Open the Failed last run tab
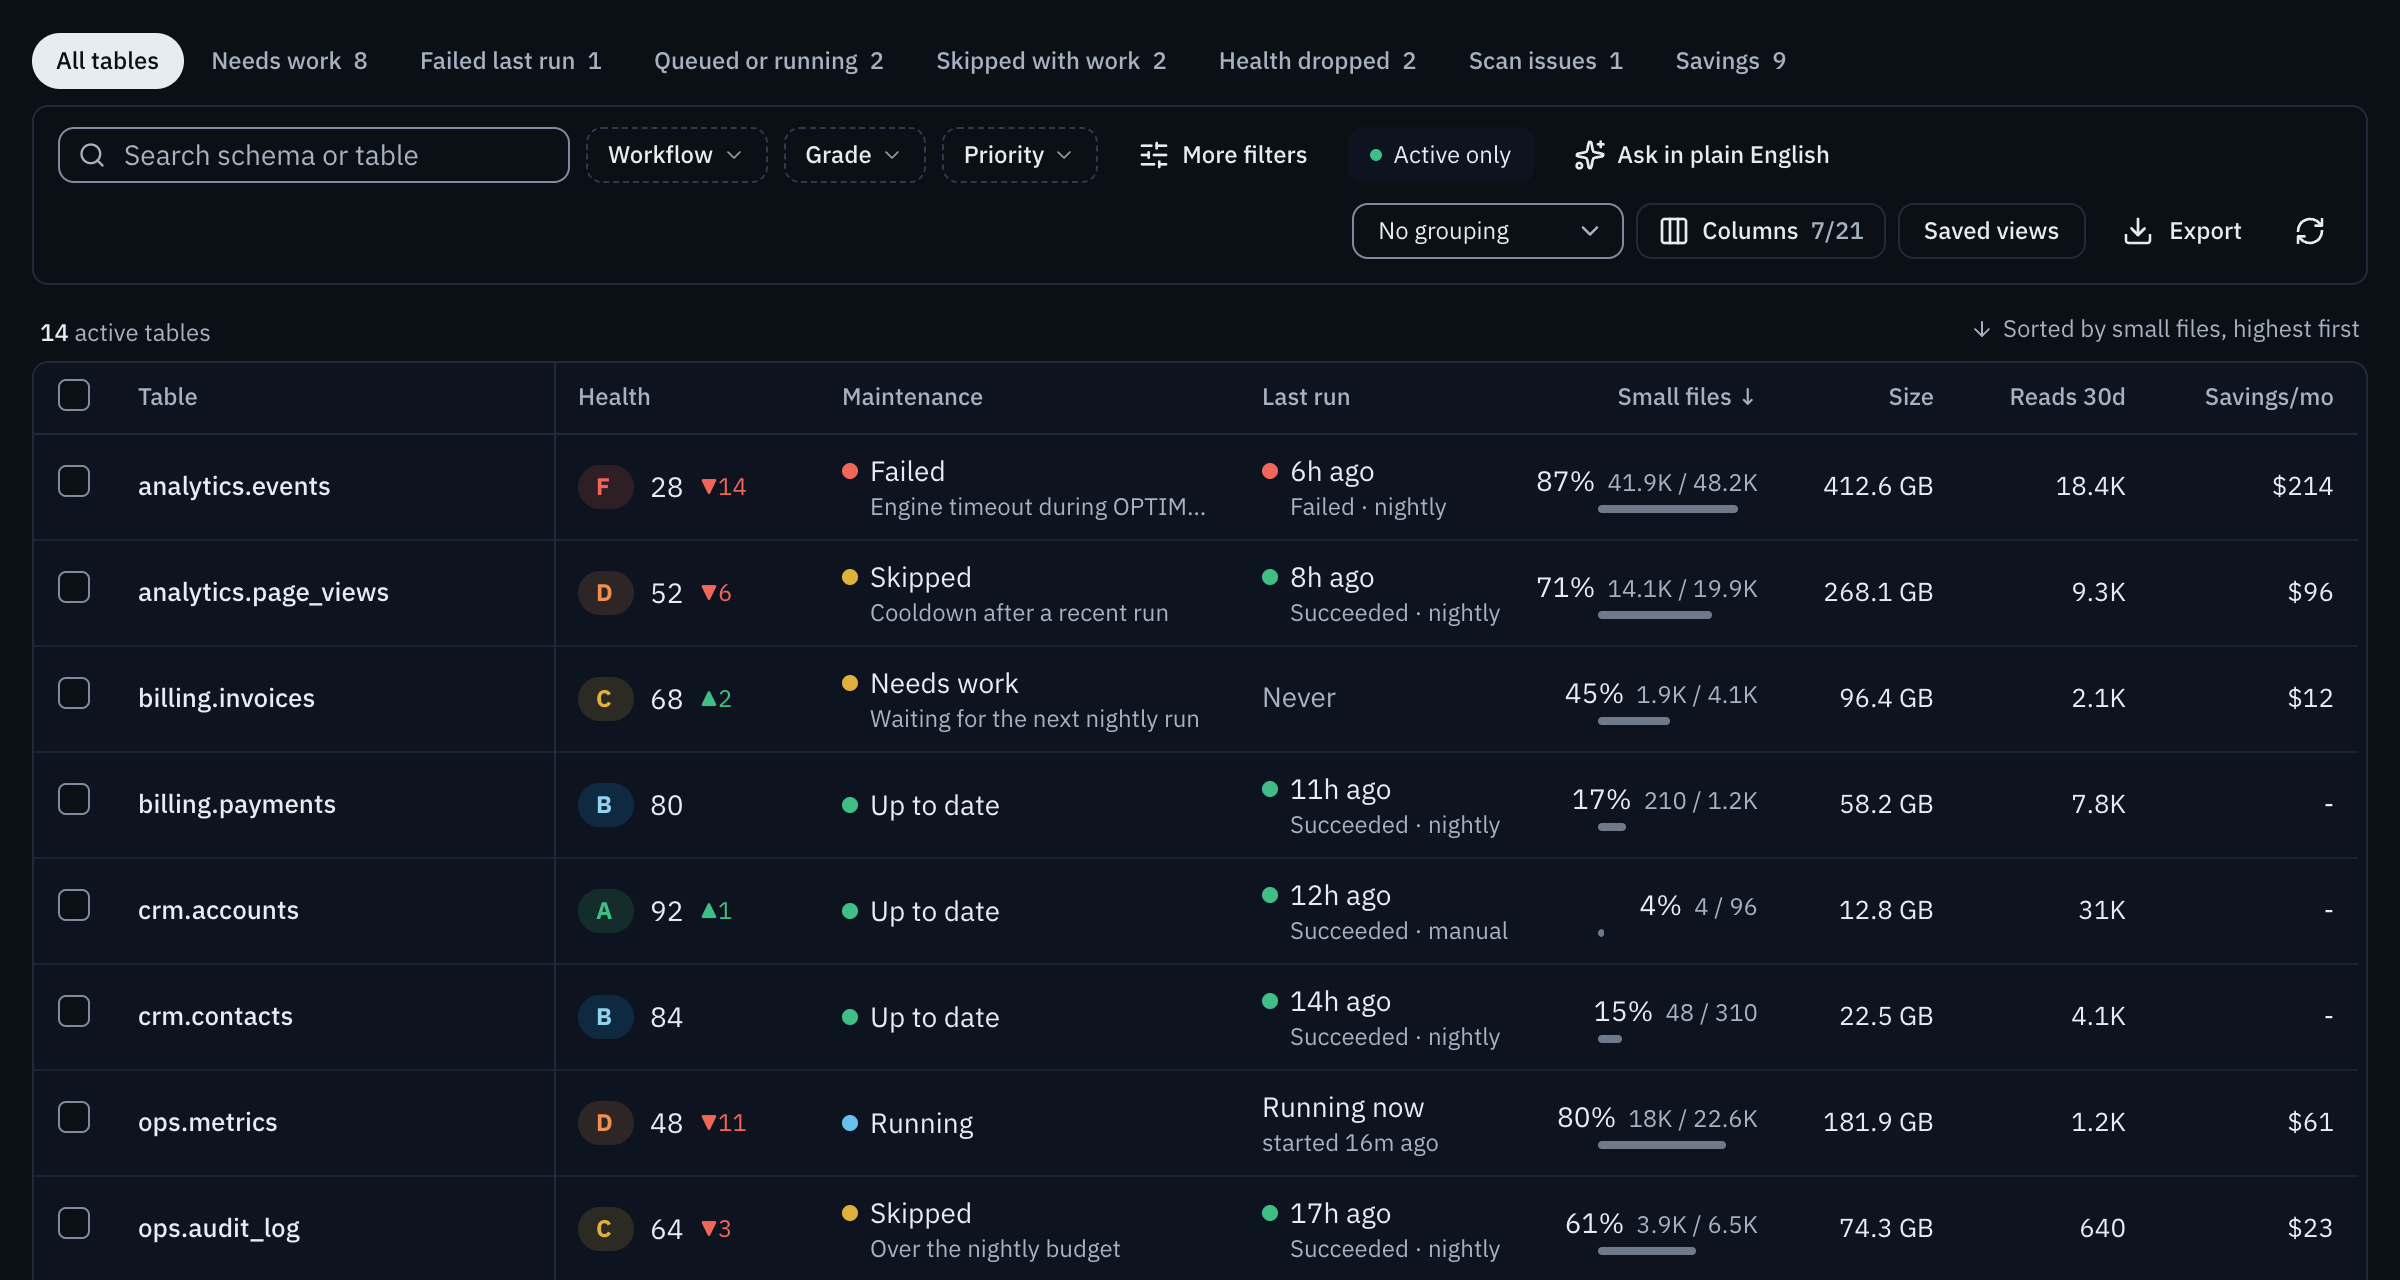Viewport: 2400px width, 1280px height. point(510,61)
